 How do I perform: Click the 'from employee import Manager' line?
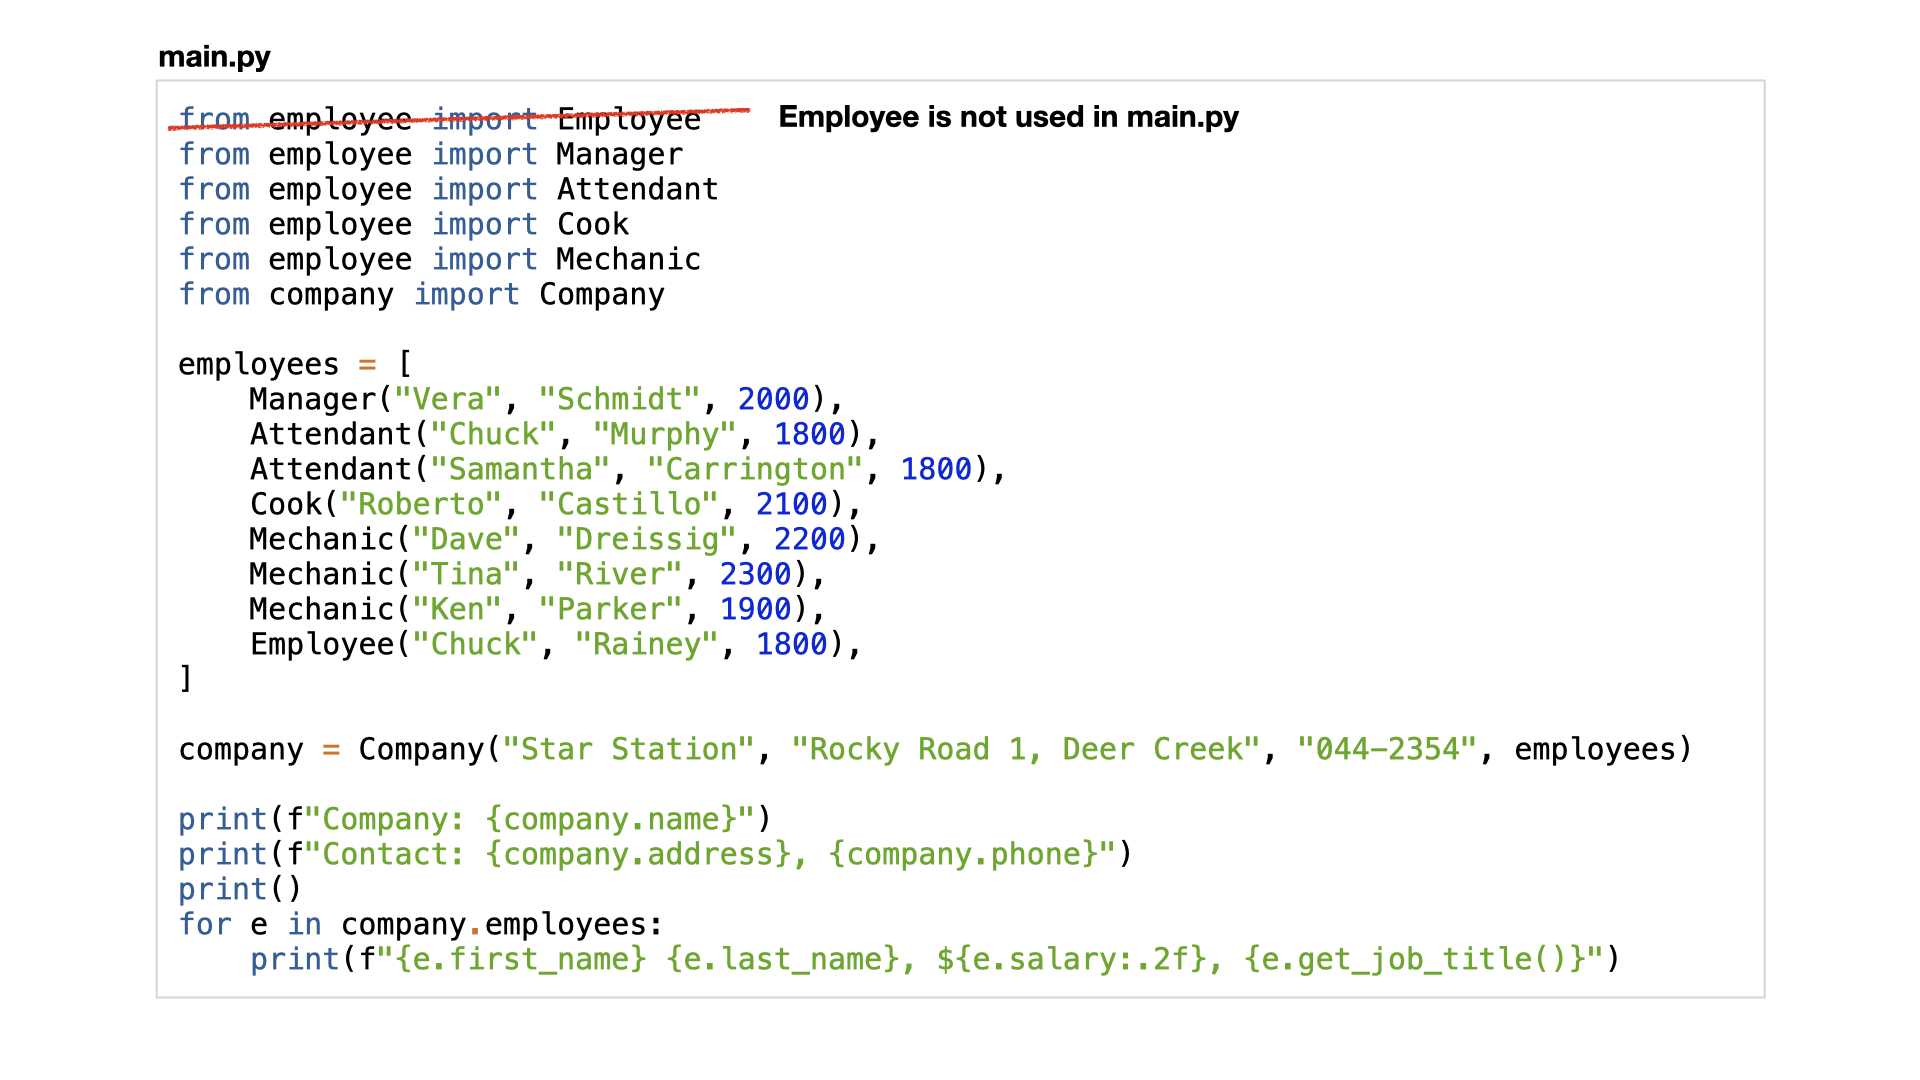[431, 154]
